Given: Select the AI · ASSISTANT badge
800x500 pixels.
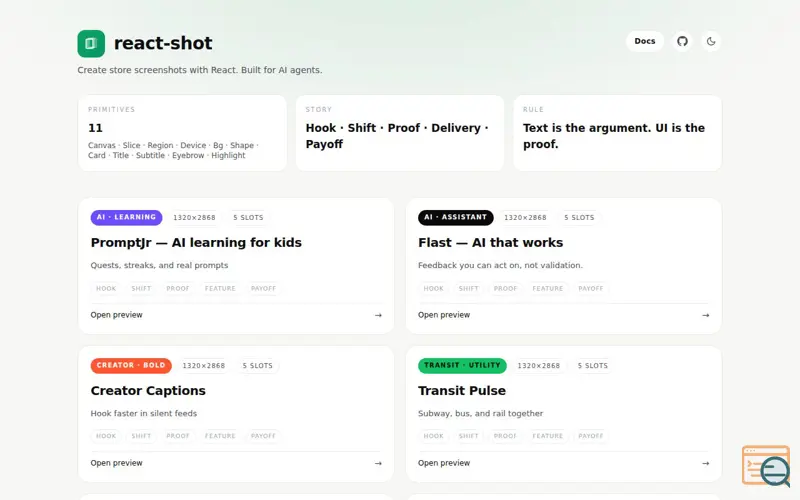Looking at the screenshot, I should (456, 217).
